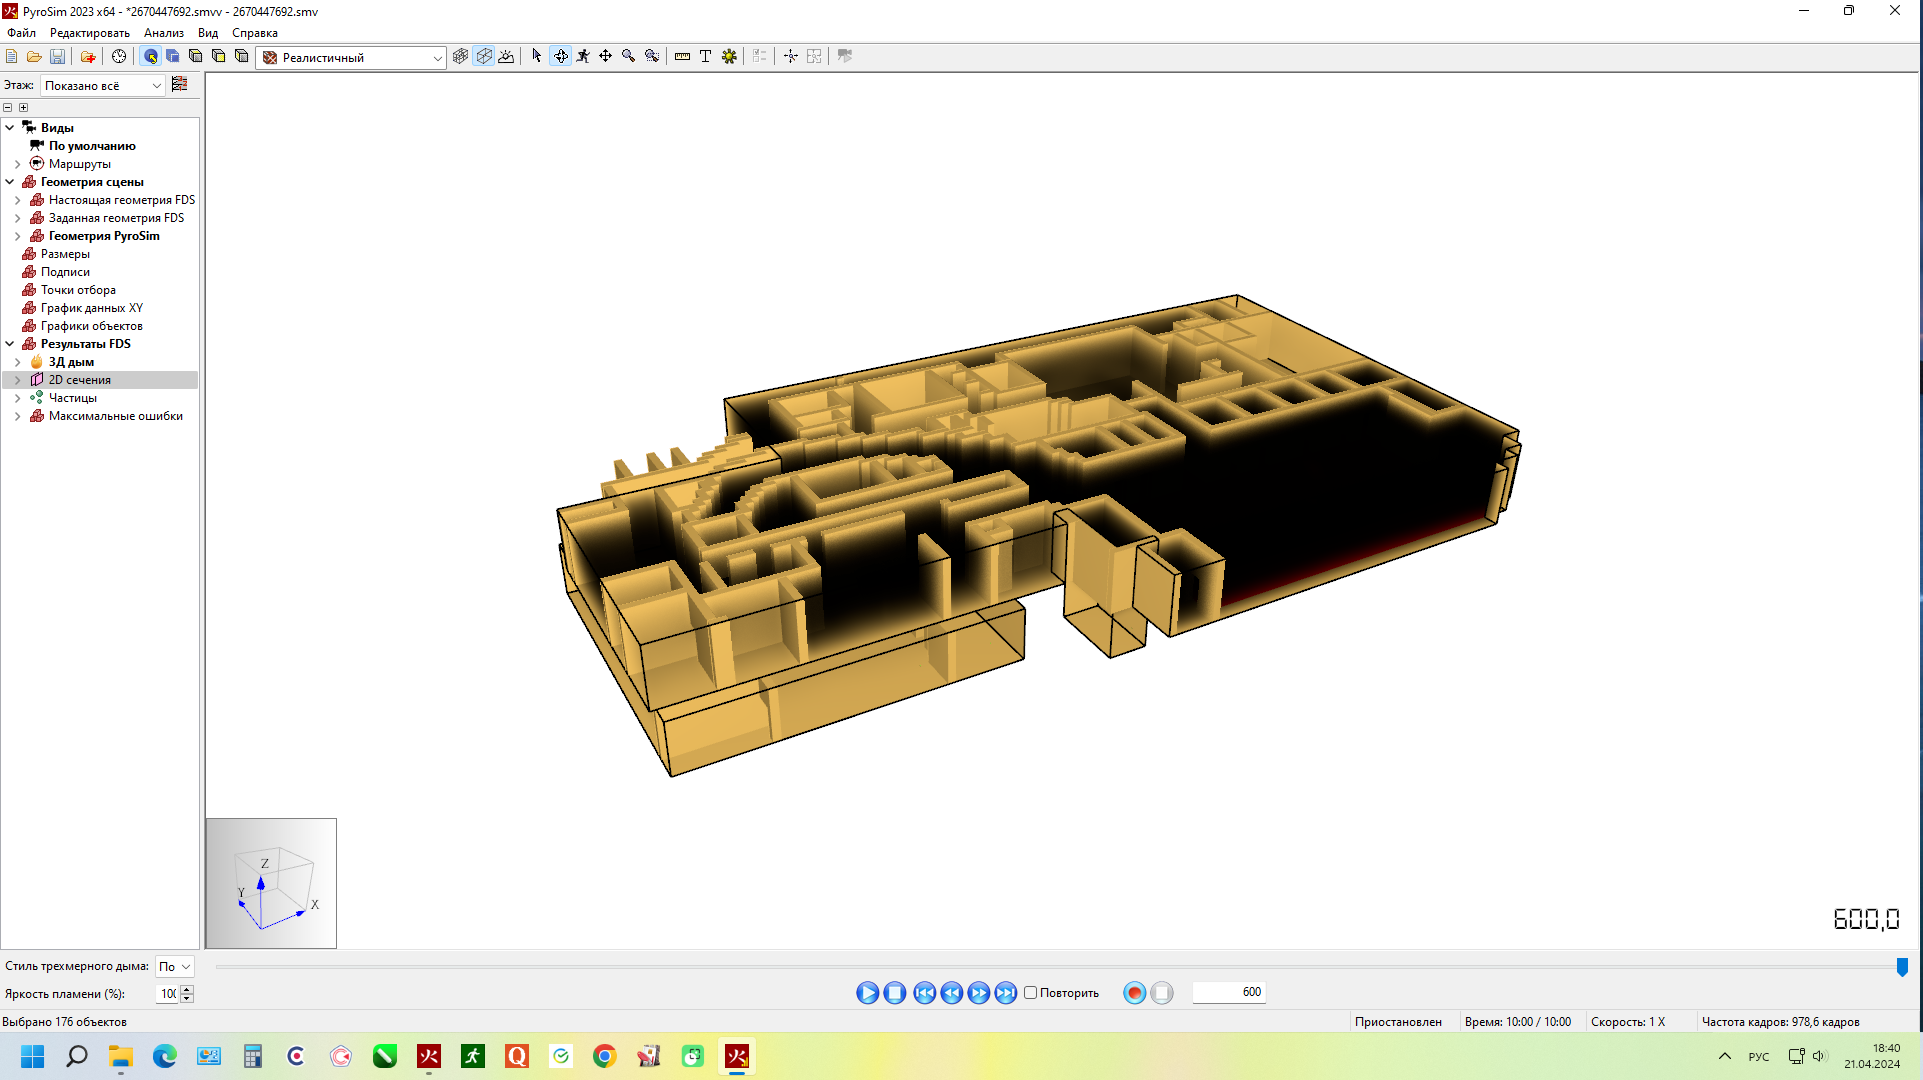Expand the Частицы tree node
Viewport: 1923px width, 1080px height.
pyautogui.click(x=18, y=398)
